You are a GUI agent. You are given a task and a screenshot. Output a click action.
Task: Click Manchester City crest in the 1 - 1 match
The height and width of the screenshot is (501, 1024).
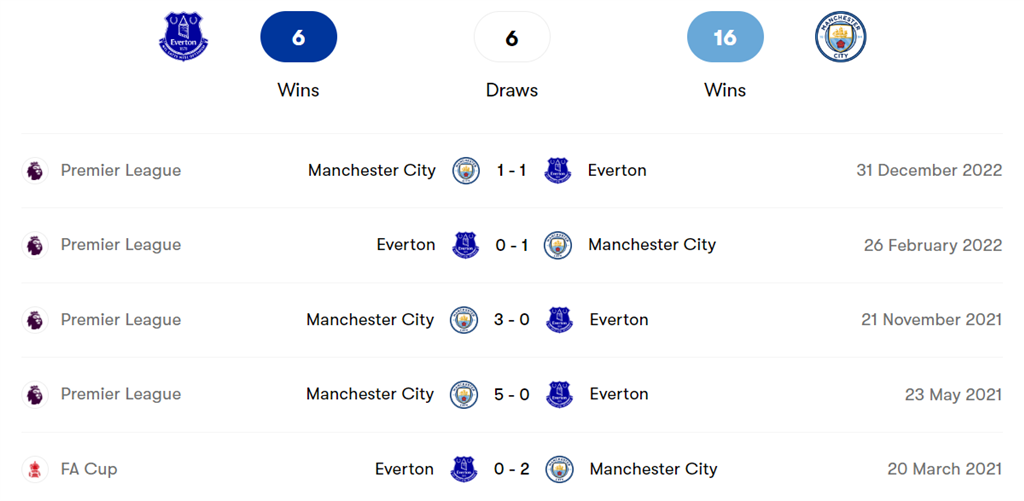(466, 170)
